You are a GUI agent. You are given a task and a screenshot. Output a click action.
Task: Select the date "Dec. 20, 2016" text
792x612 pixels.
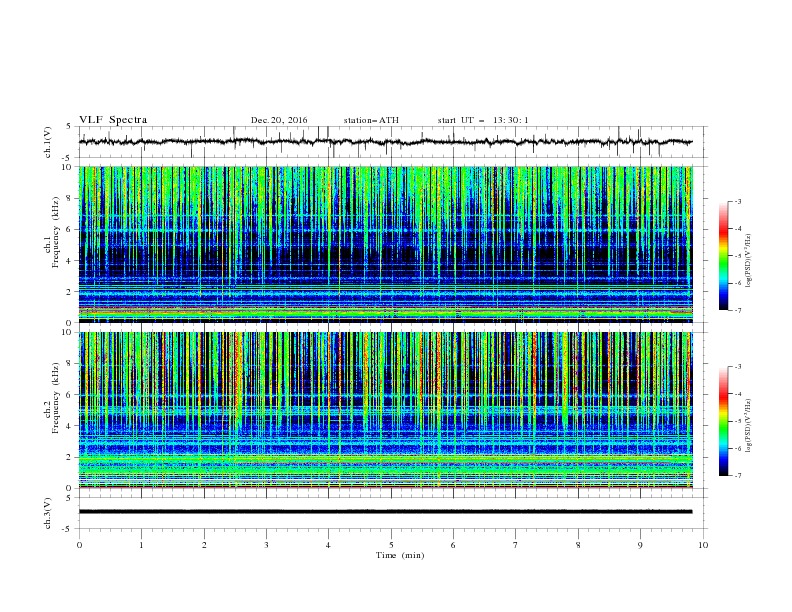[x=279, y=120]
